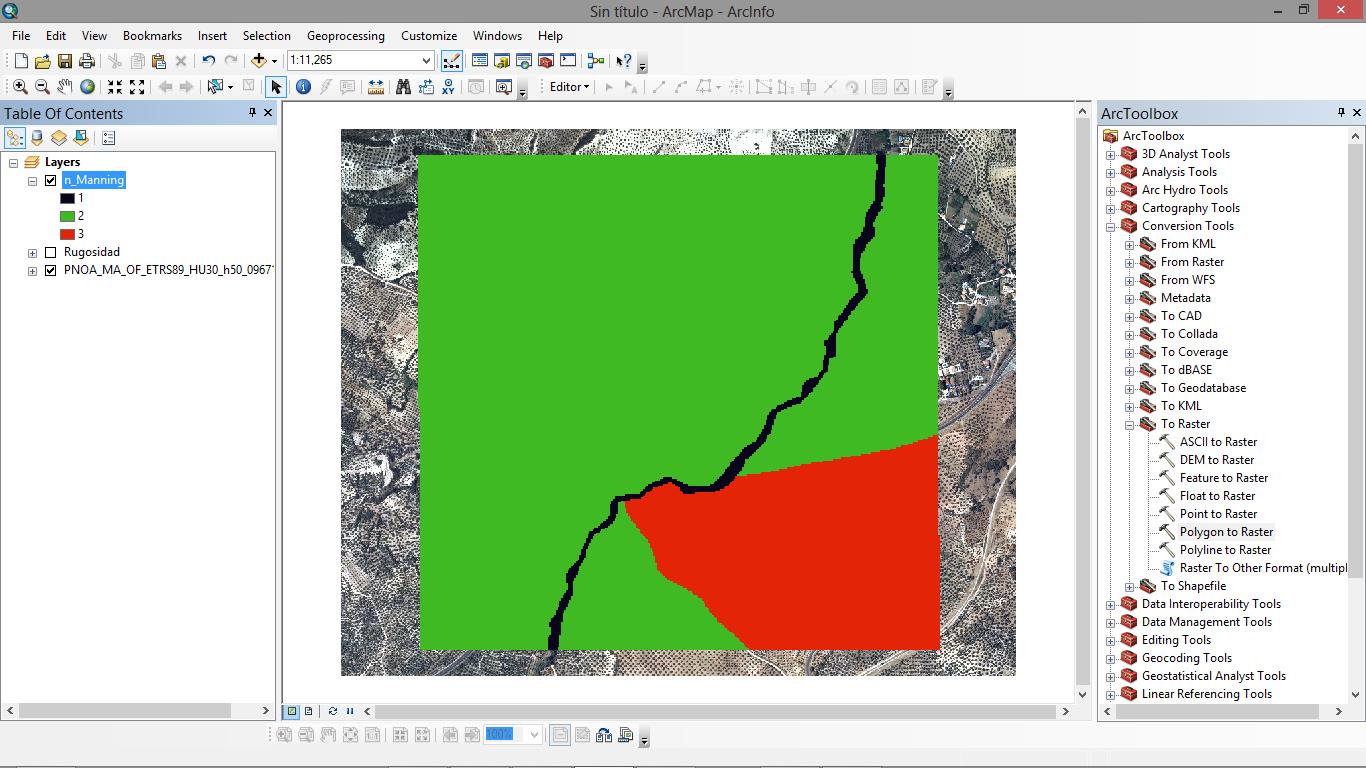Open the Geoprocessing menu
The image size is (1366, 768).
tap(345, 36)
